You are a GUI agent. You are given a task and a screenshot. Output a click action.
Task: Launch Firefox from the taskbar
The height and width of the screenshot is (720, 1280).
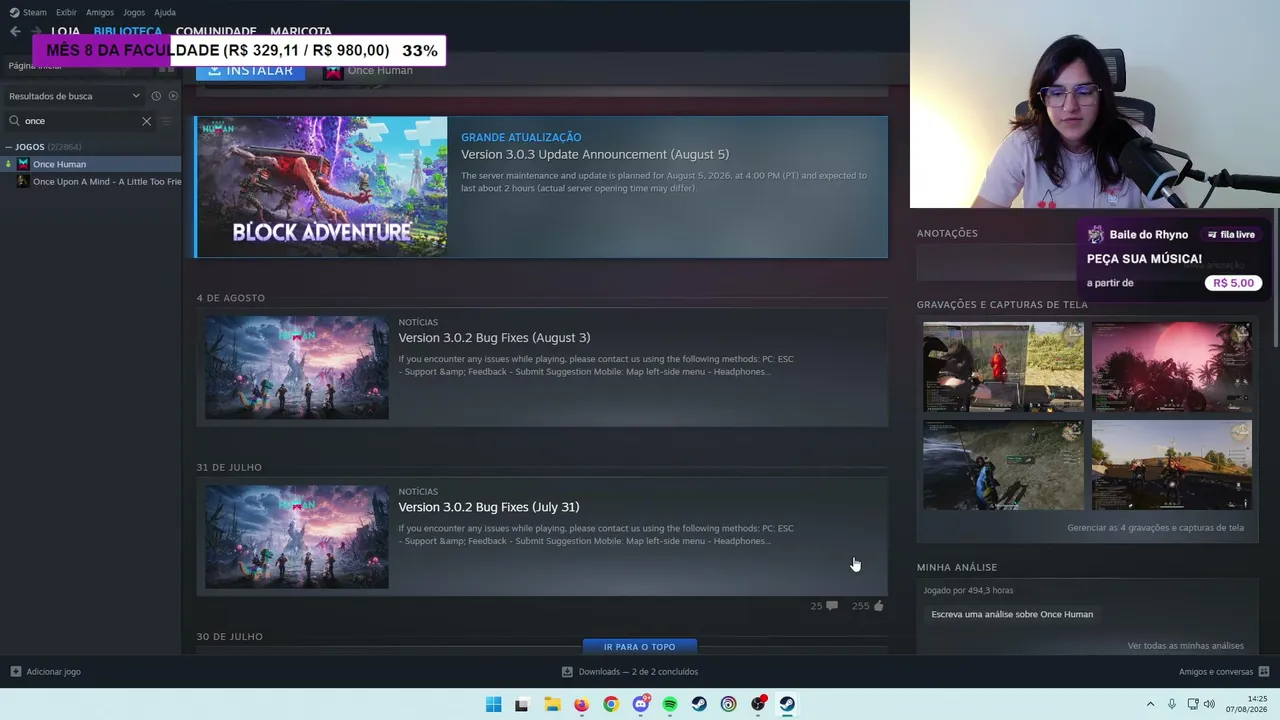click(581, 704)
